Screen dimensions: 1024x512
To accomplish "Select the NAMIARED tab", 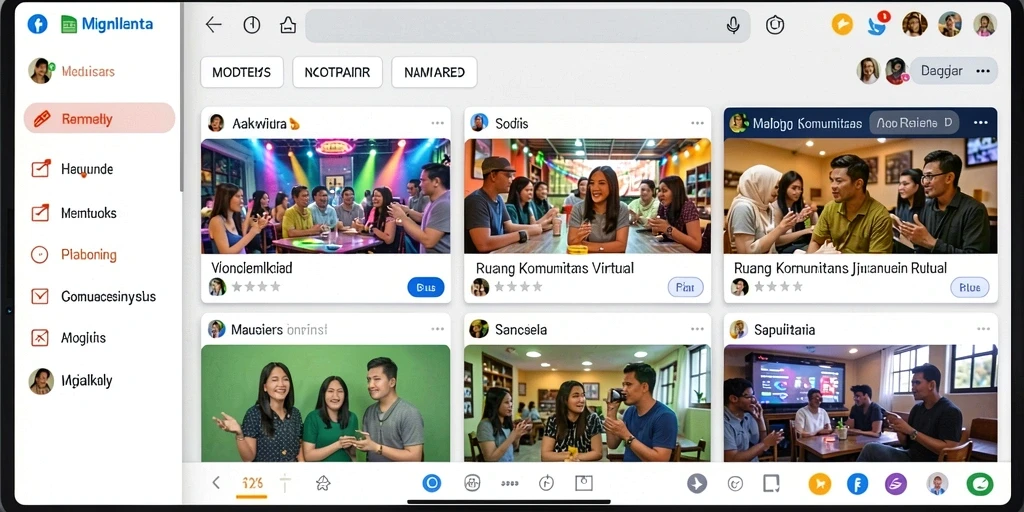I will (x=434, y=72).
